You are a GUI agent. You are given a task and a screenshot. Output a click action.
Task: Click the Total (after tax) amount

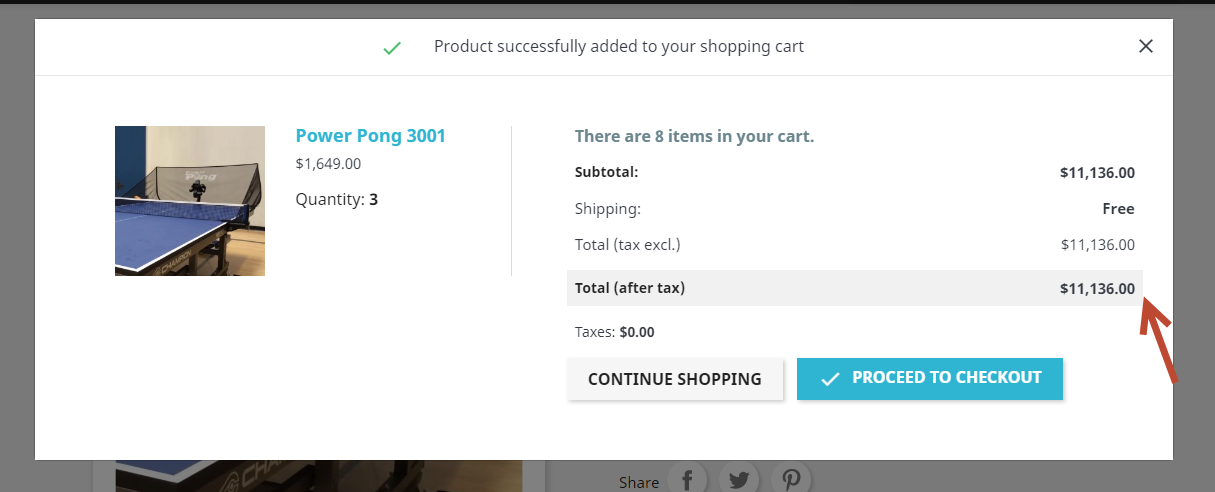point(1097,289)
